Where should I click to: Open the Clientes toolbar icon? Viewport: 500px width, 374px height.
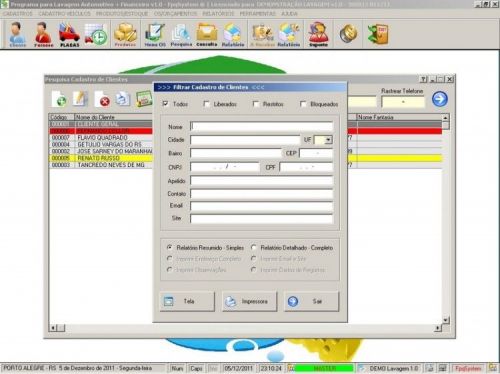coord(17,34)
